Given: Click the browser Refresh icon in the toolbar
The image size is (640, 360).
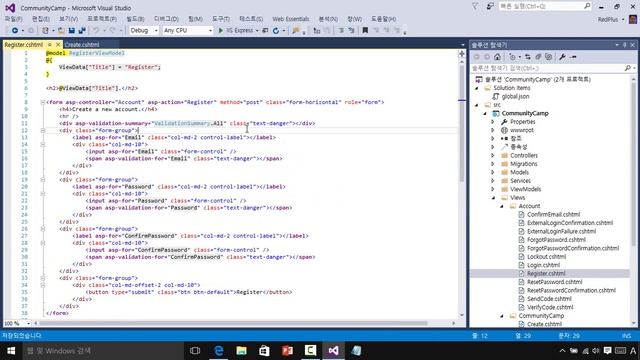Looking at the screenshot, I should (x=276, y=31).
